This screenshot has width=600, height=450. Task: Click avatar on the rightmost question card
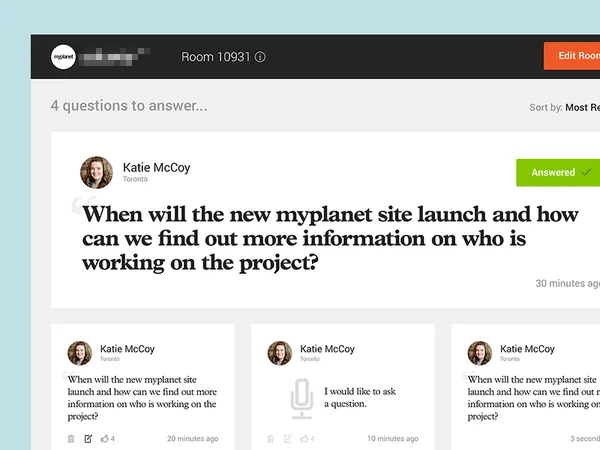480,353
